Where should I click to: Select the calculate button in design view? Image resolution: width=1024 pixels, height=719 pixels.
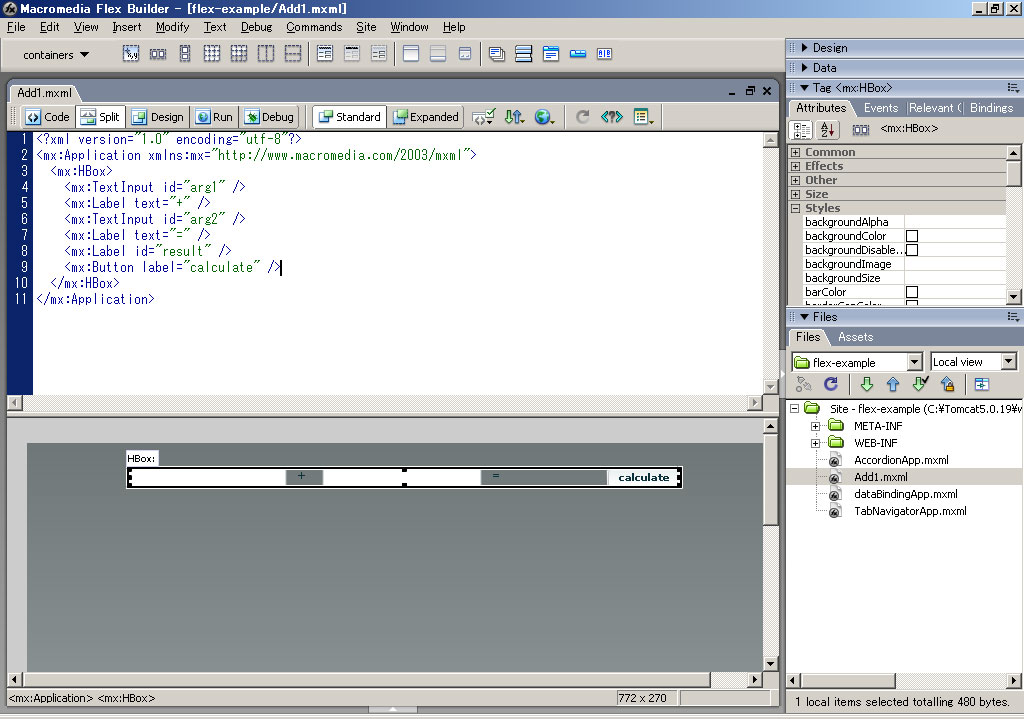click(x=643, y=477)
